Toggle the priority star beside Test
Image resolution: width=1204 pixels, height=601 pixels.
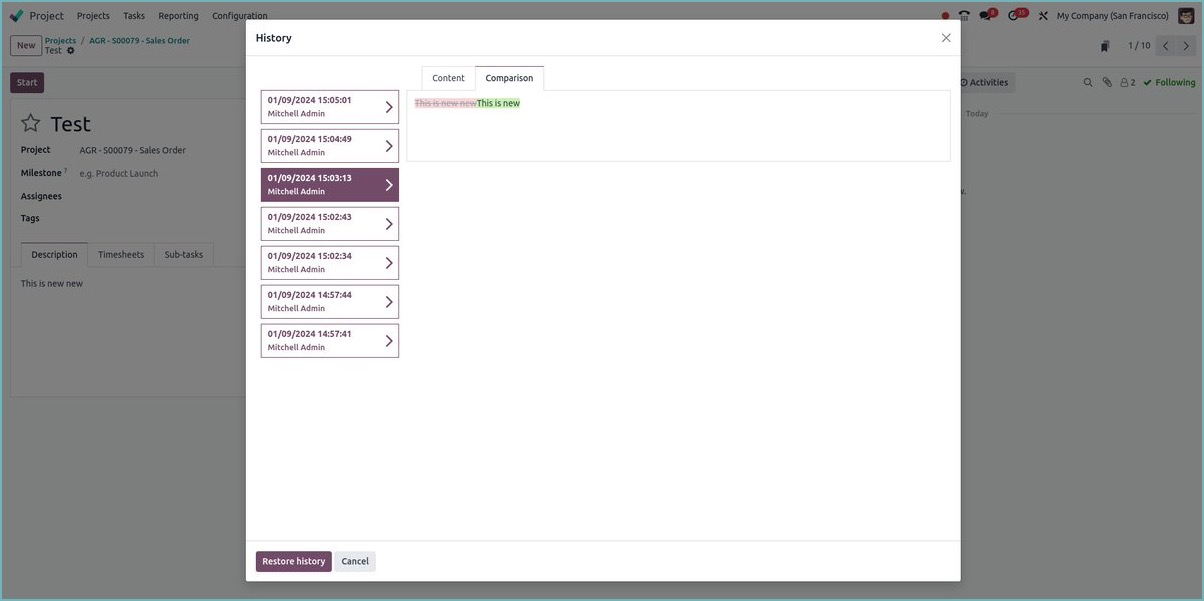(31, 123)
